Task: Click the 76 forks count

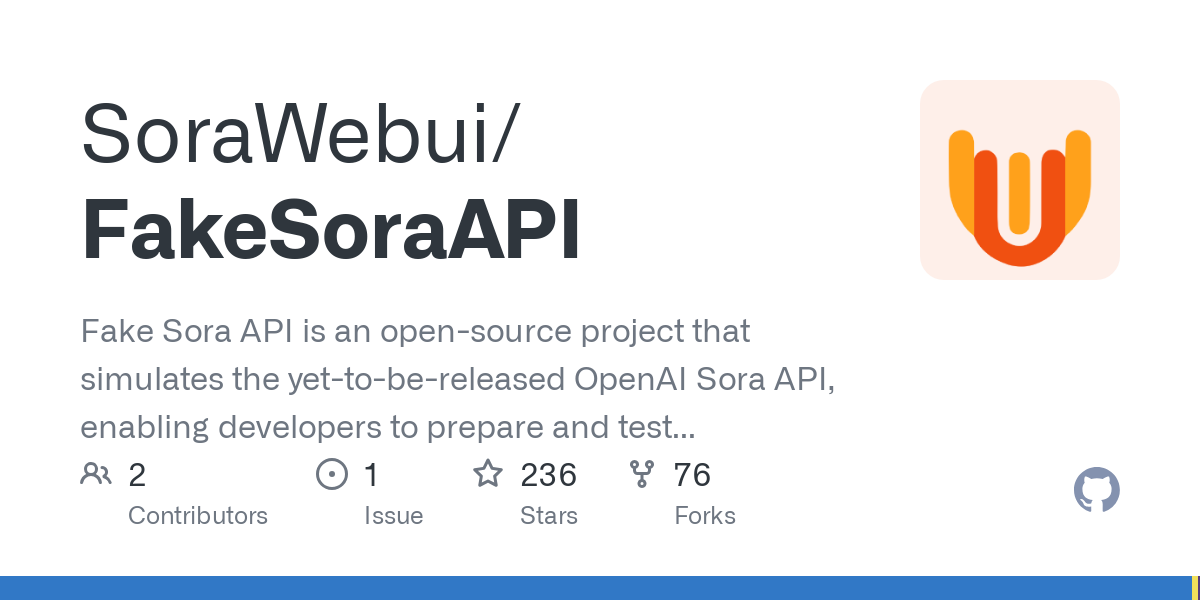Action: coord(692,474)
